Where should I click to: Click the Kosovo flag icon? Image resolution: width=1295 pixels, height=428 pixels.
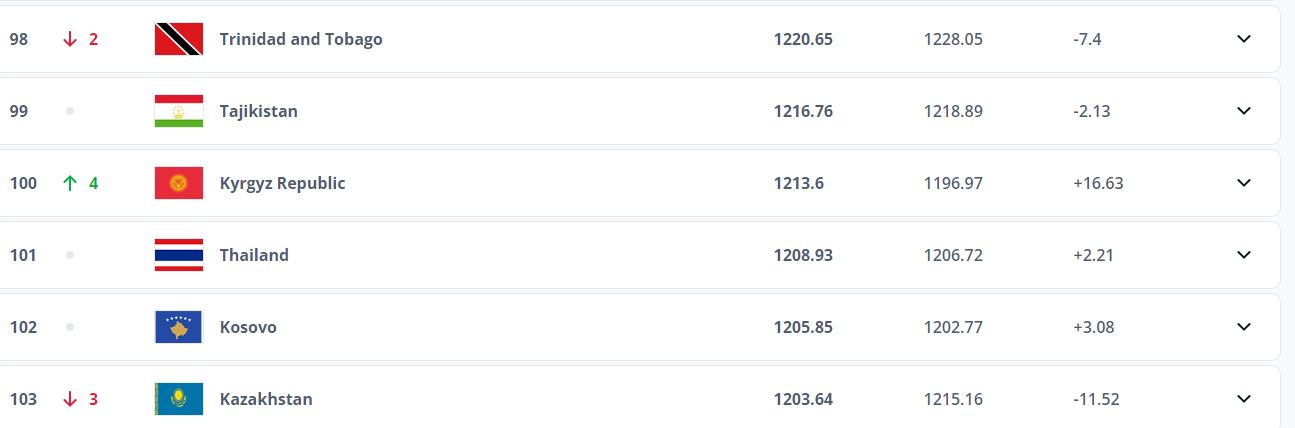(179, 327)
